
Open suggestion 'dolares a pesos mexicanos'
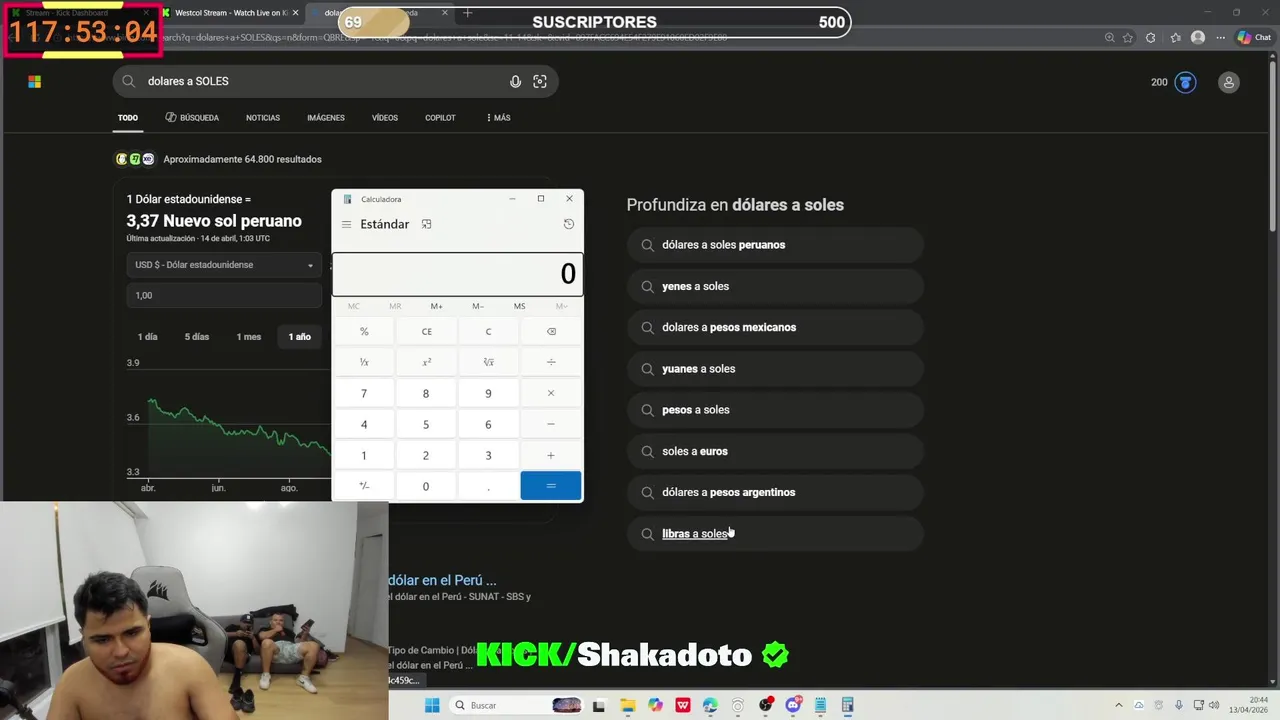pyautogui.click(x=775, y=327)
